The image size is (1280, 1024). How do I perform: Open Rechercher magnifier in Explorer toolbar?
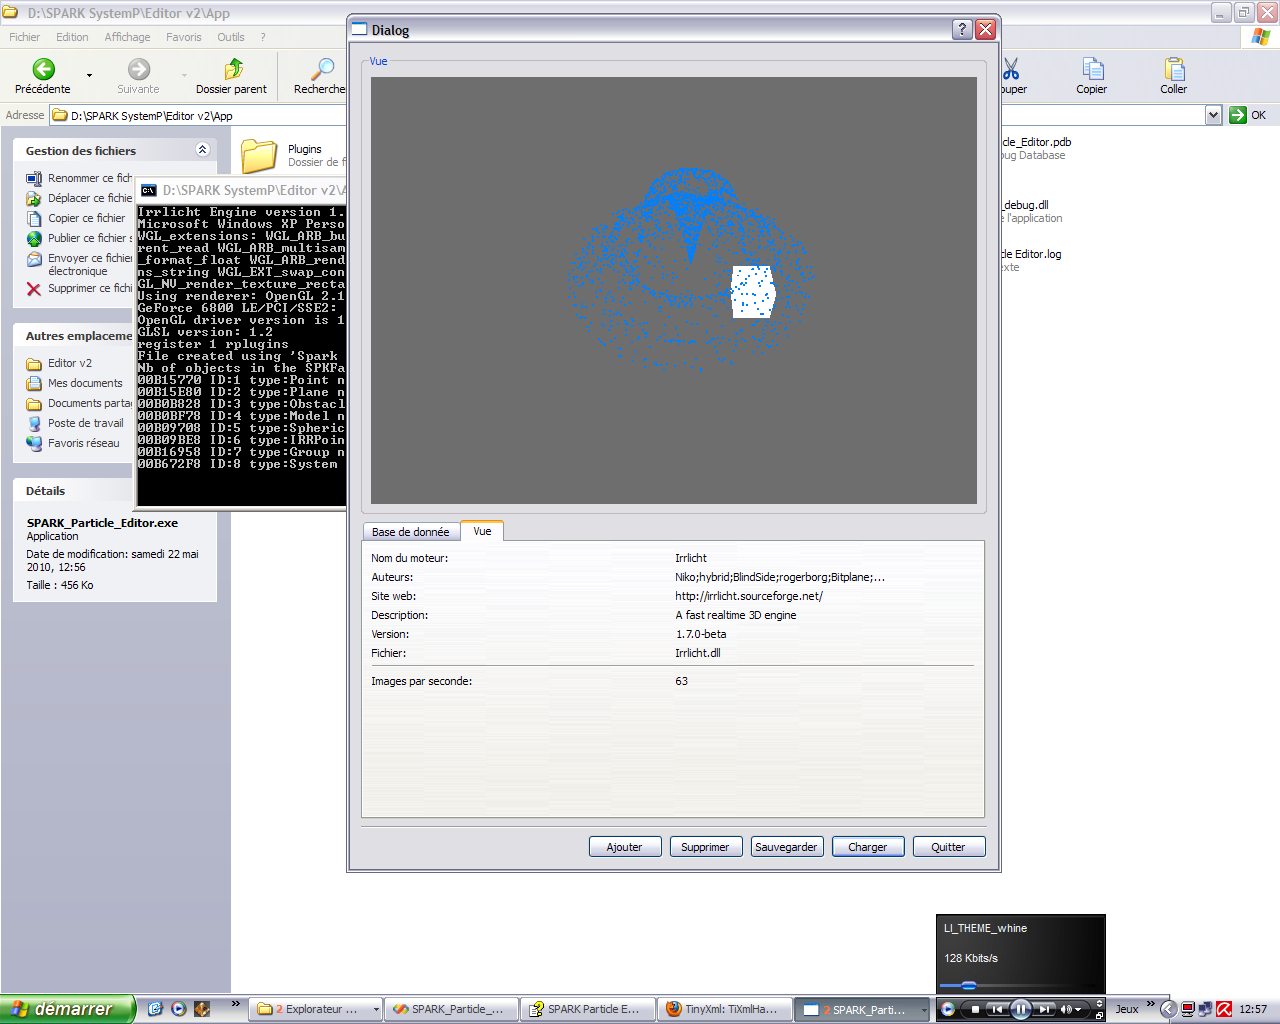point(322,69)
